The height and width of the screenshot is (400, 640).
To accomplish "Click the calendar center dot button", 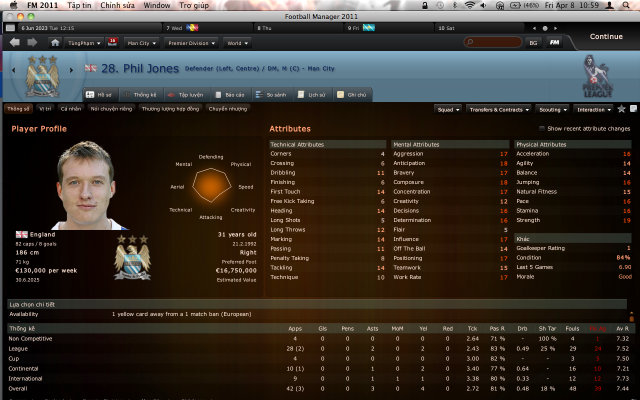I will (x=544, y=28).
